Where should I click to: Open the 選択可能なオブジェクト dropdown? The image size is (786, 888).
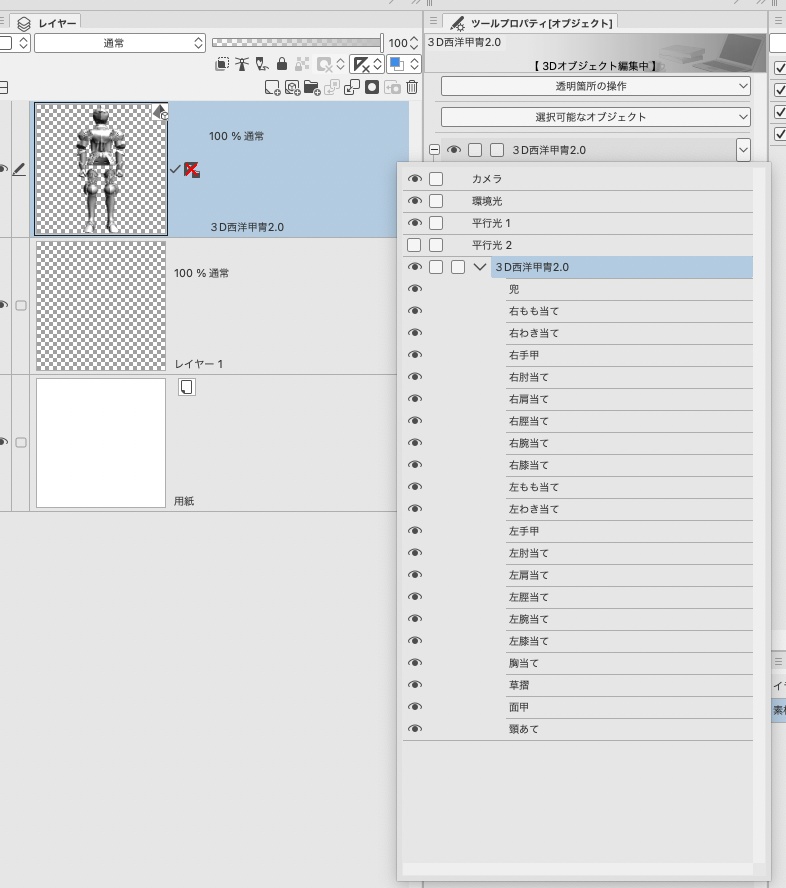(596, 117)
